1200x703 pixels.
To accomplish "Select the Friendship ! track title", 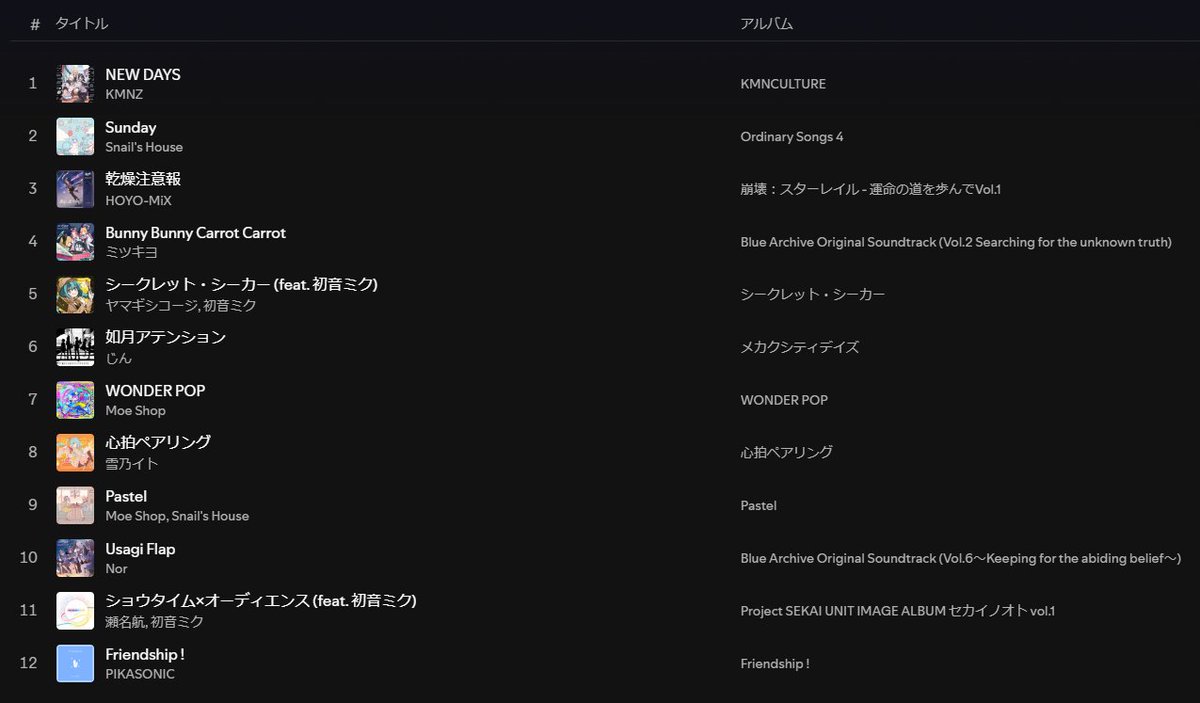I will 145,654.
